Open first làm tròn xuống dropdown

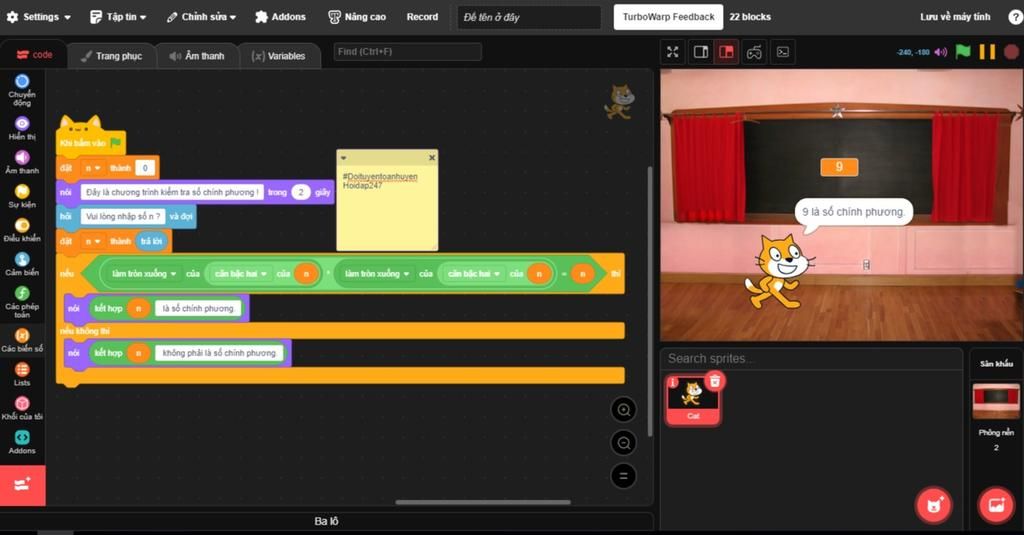144,274
